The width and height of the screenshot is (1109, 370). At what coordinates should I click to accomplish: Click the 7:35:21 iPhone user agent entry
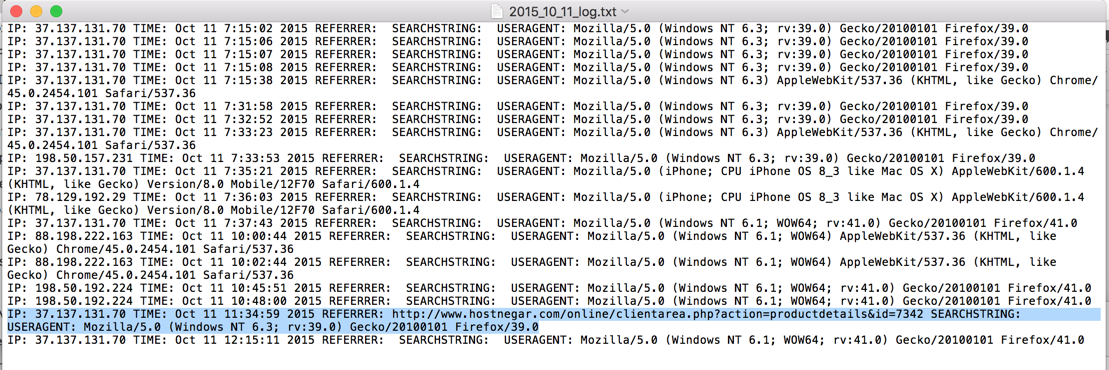tap(545, 178)
